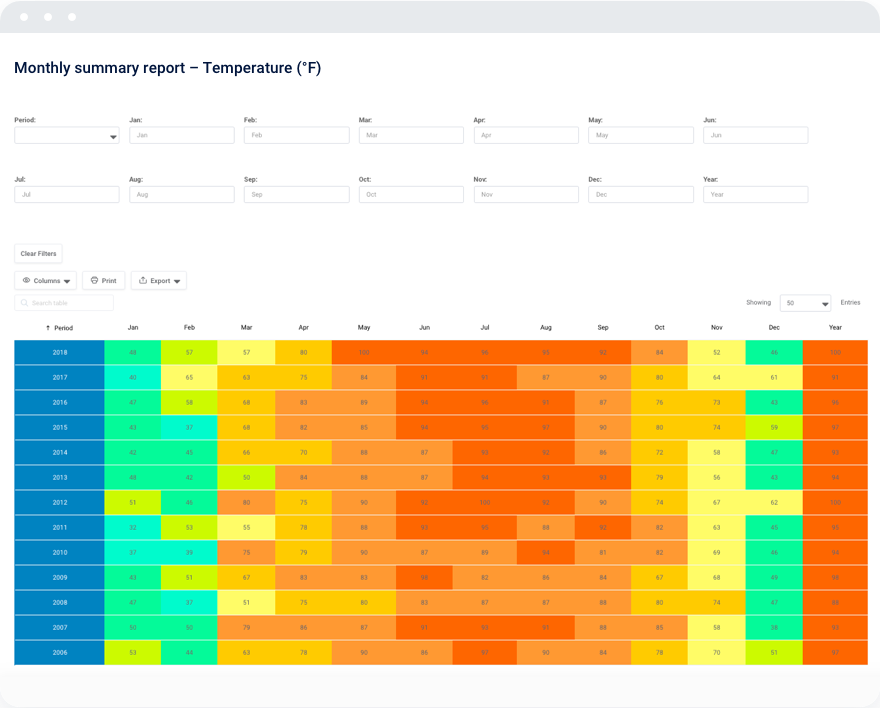
Task: Click the Nov column header
Action: (717, 328)
